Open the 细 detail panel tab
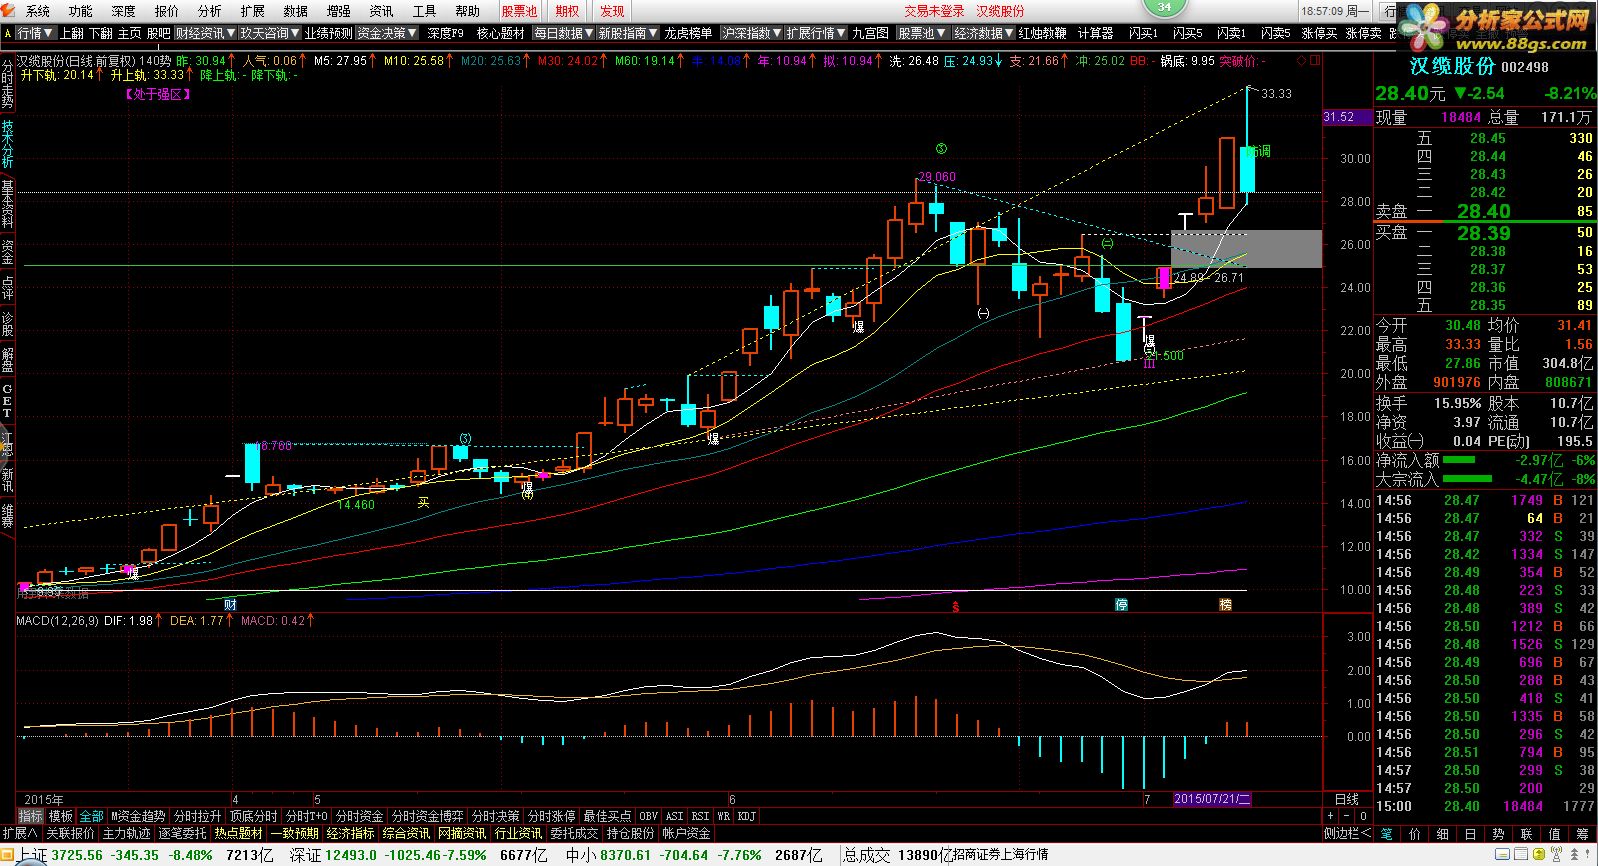This screenshot has width=1598, height=866. [x=1442, y=833]
